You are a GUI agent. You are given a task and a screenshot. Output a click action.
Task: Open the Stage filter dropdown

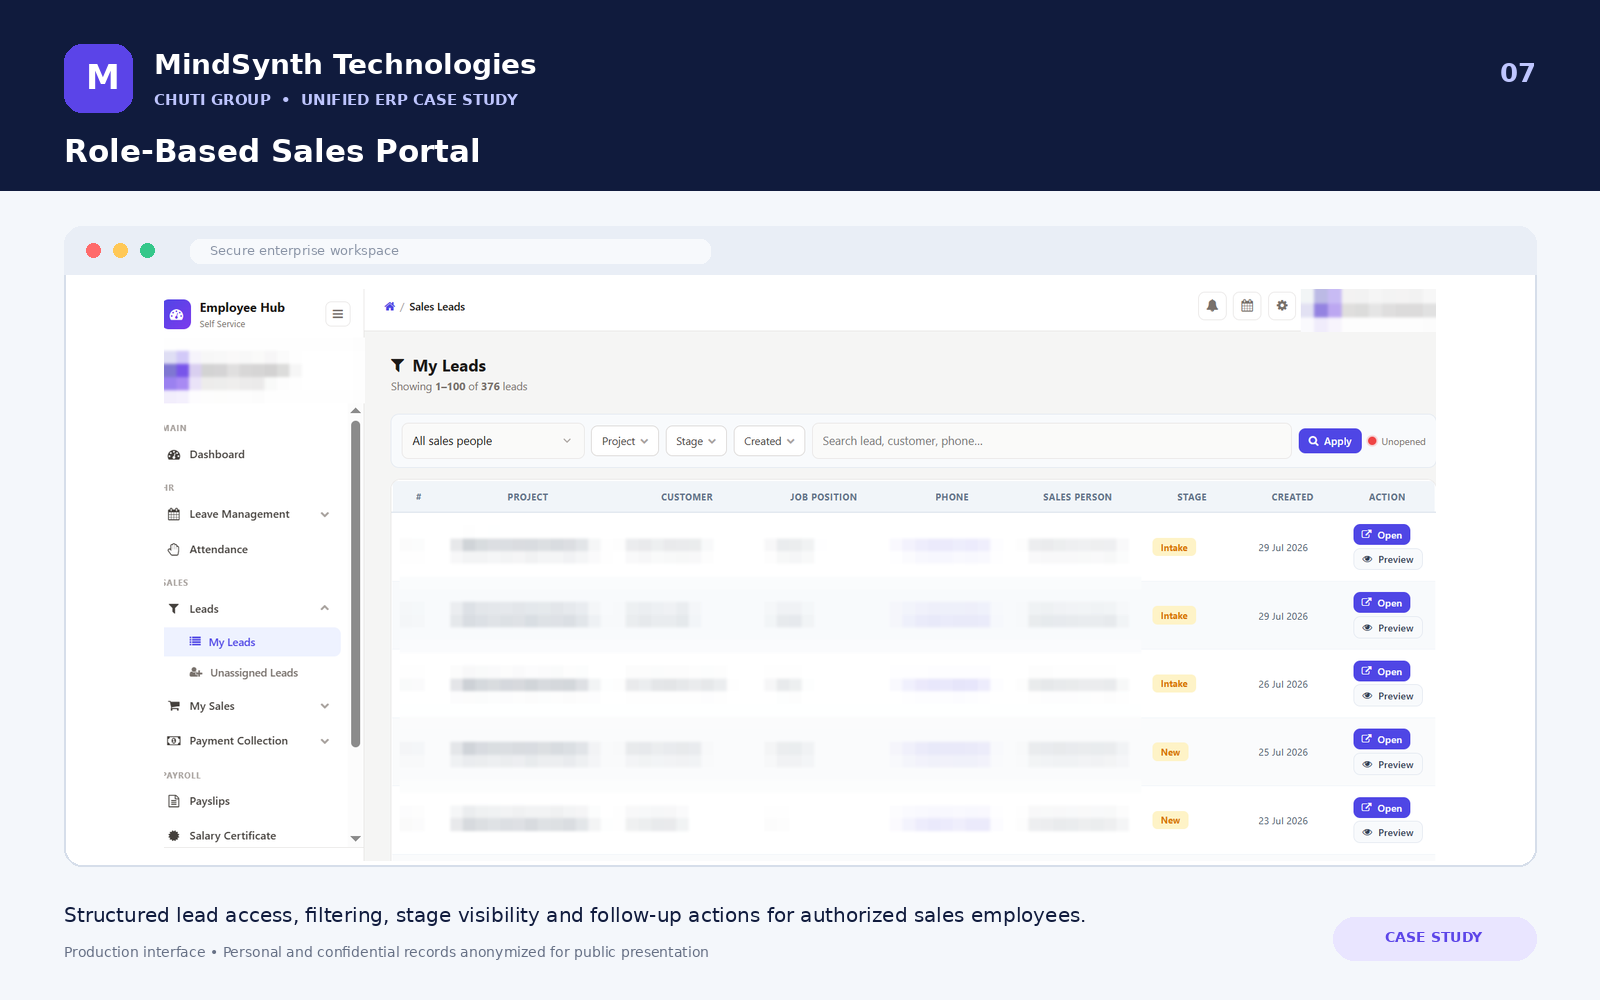696,441
